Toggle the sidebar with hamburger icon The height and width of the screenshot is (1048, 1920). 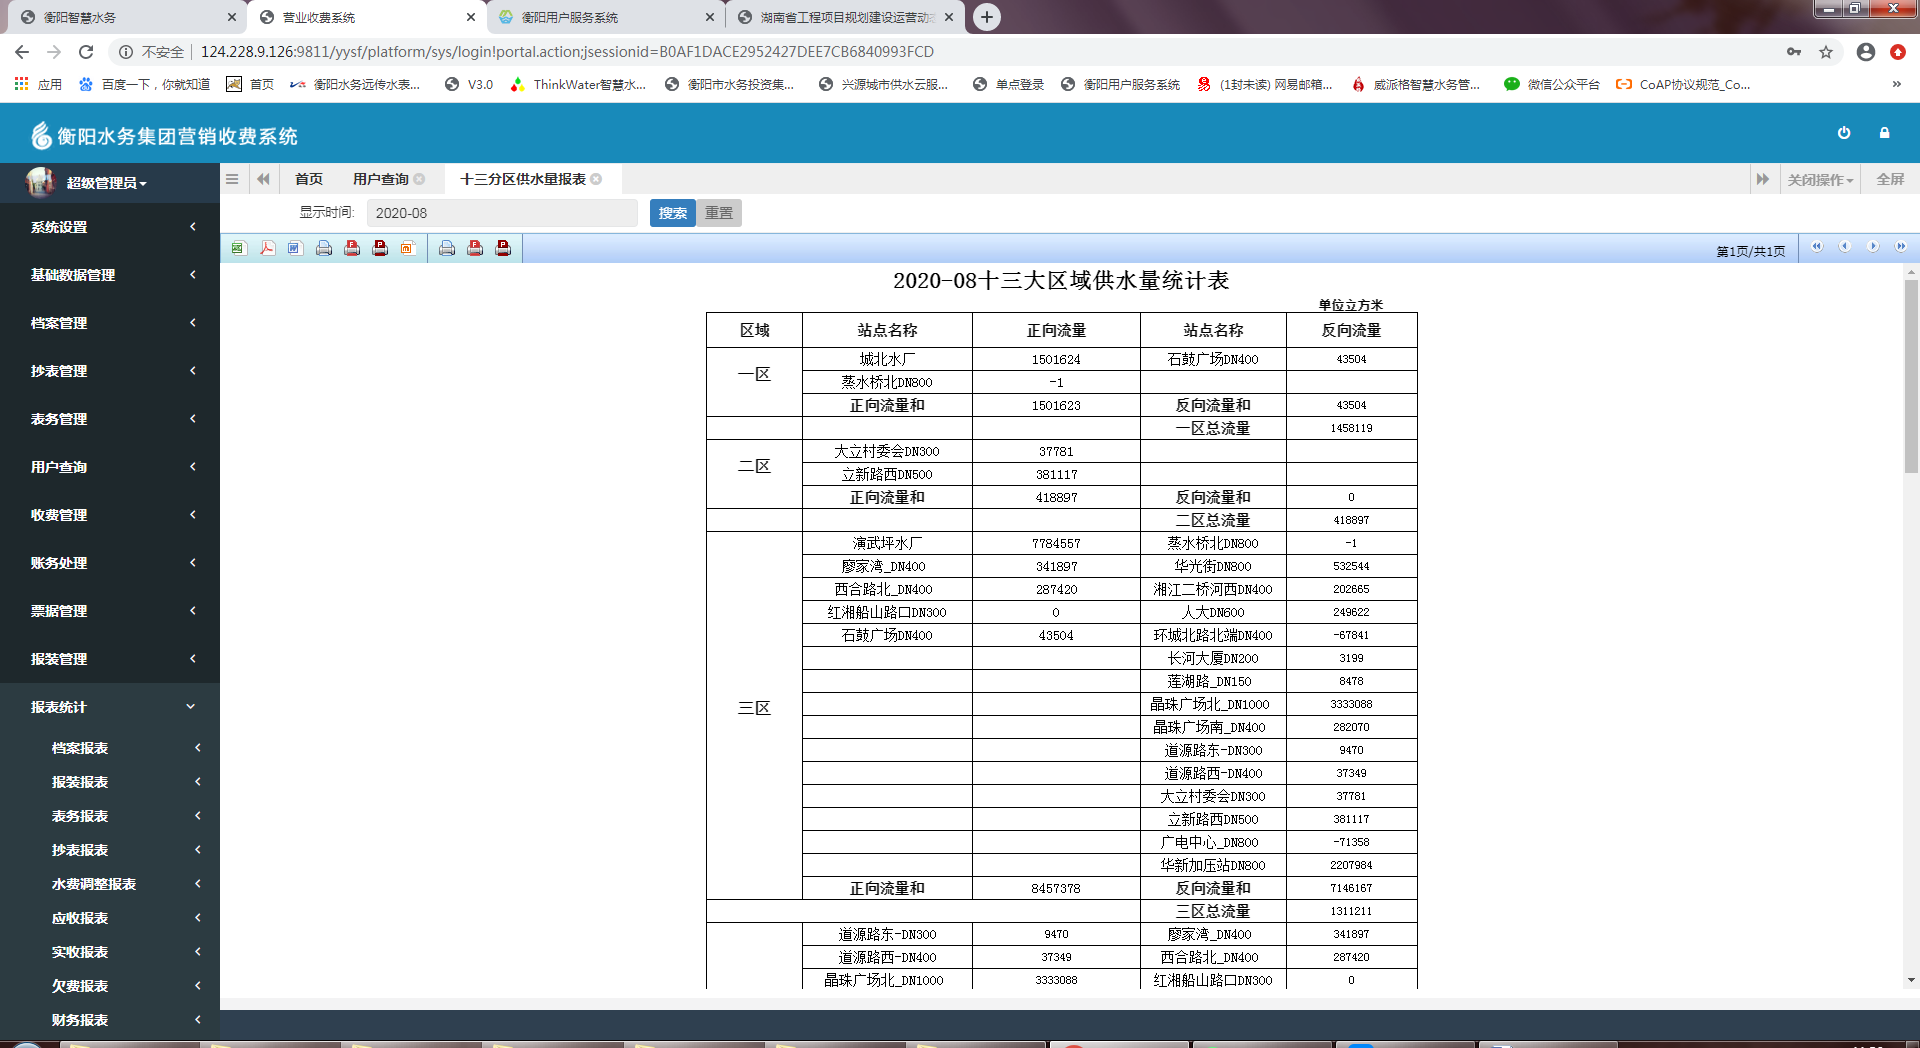pos(232,179)
